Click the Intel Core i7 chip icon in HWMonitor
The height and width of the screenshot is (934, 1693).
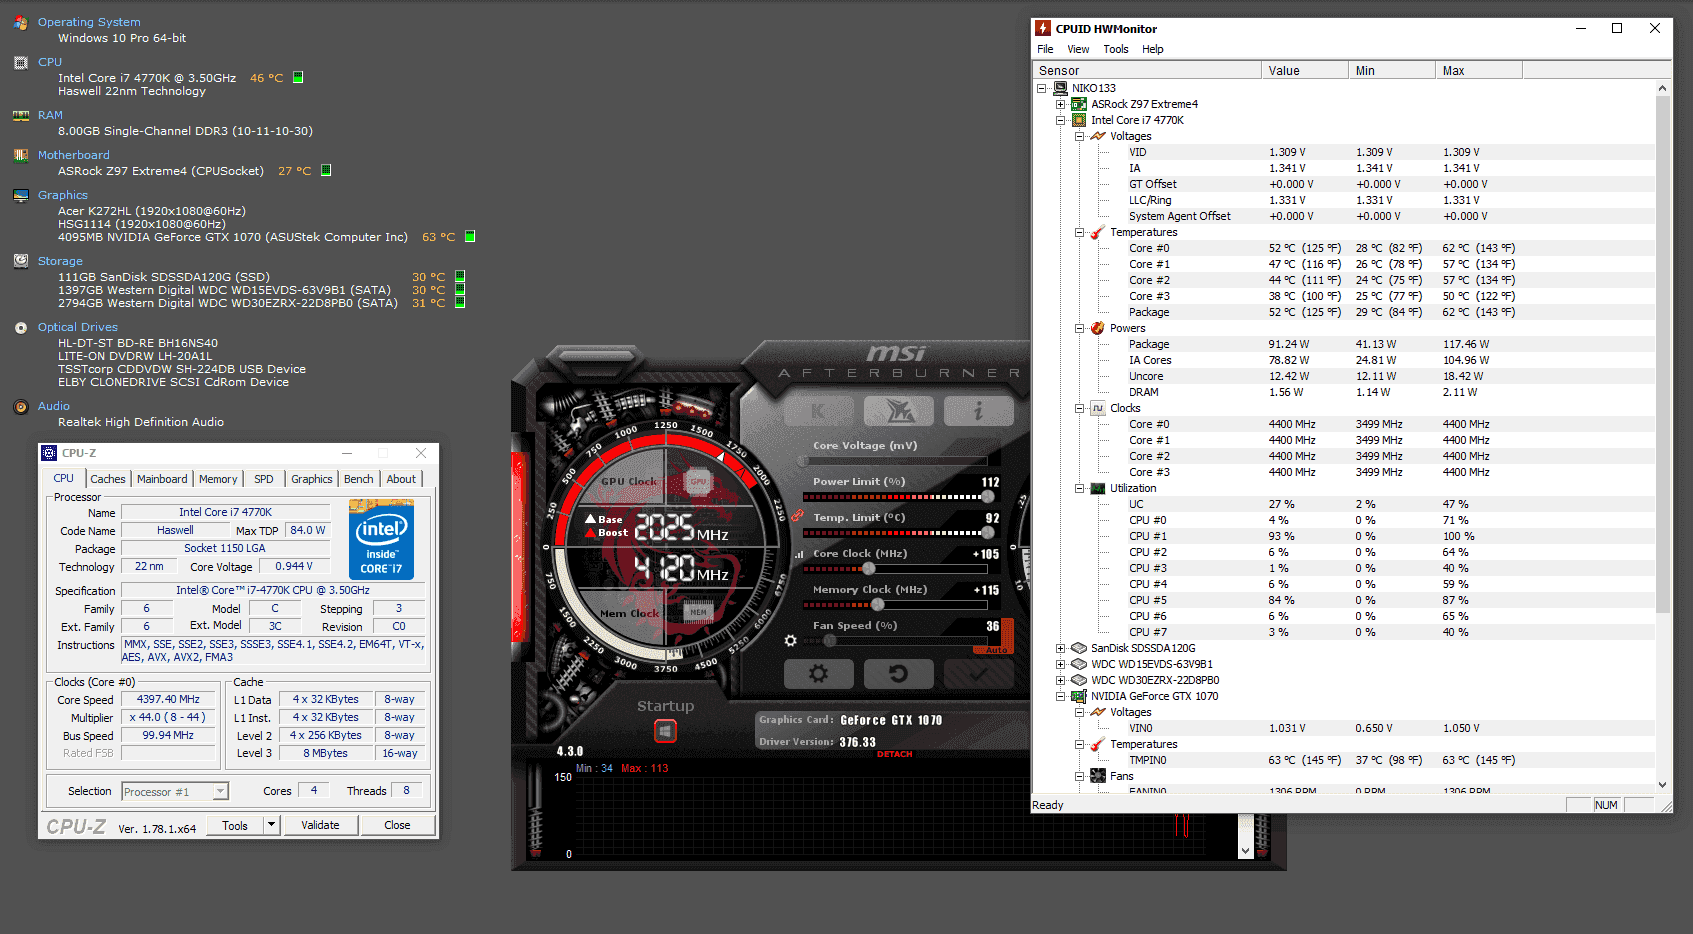click(1079, 120)
